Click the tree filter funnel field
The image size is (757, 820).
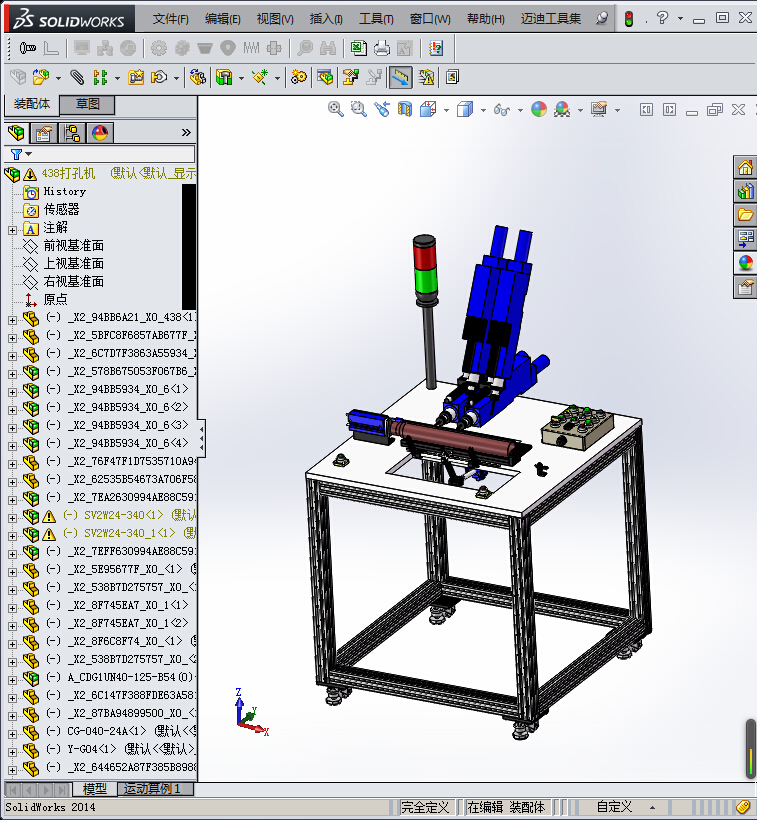[x=100, y=154]
